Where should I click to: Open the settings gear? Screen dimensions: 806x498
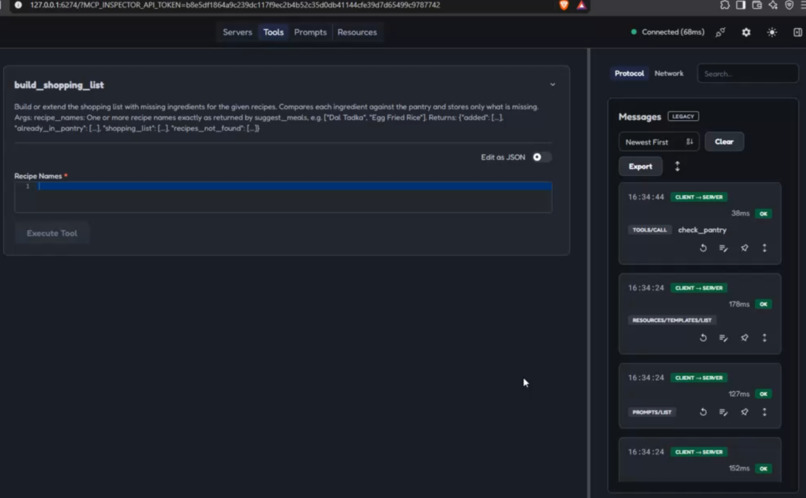[746, 32]
